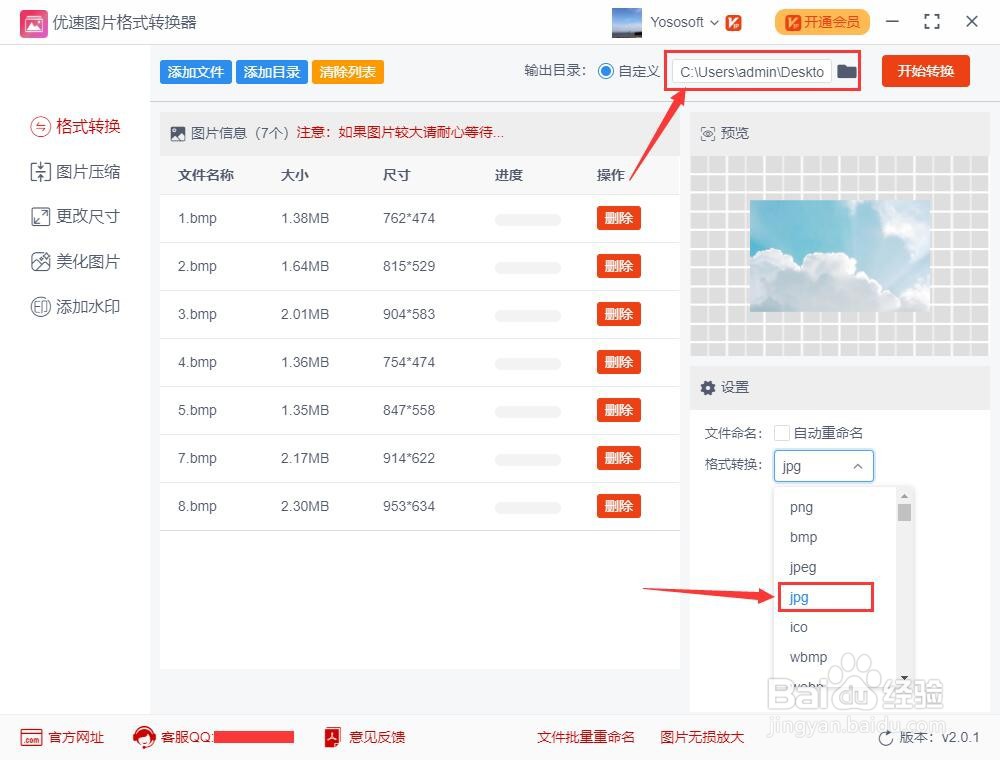Click the version refresh icon

click(x=886, y=738)
